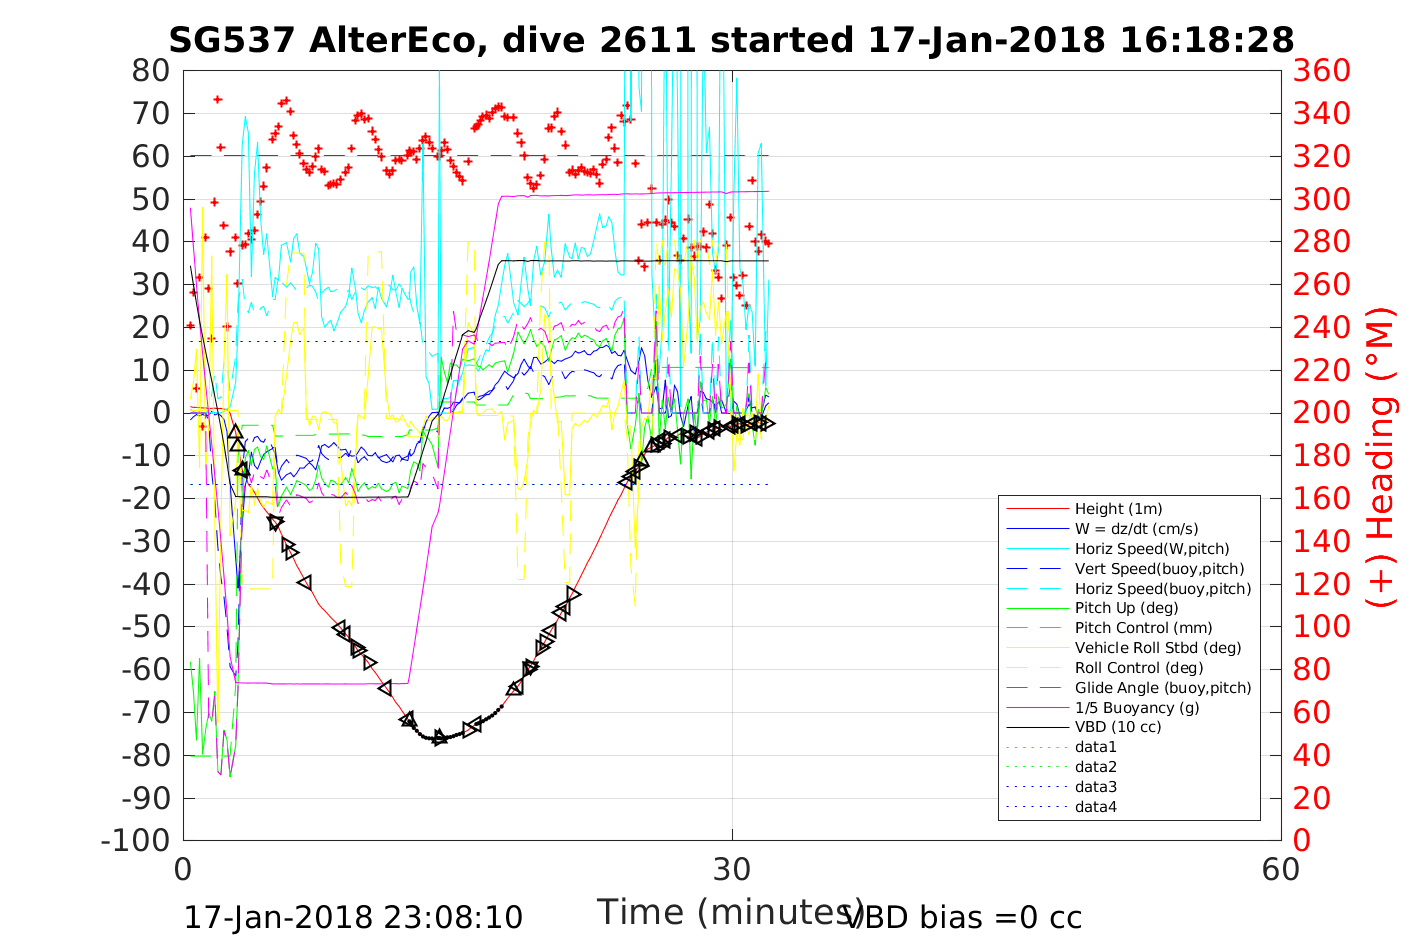This screenshot has height=945, width=1417.
Task: Click the black '70' y-axis tick label
Action: (x=152, y=113)
